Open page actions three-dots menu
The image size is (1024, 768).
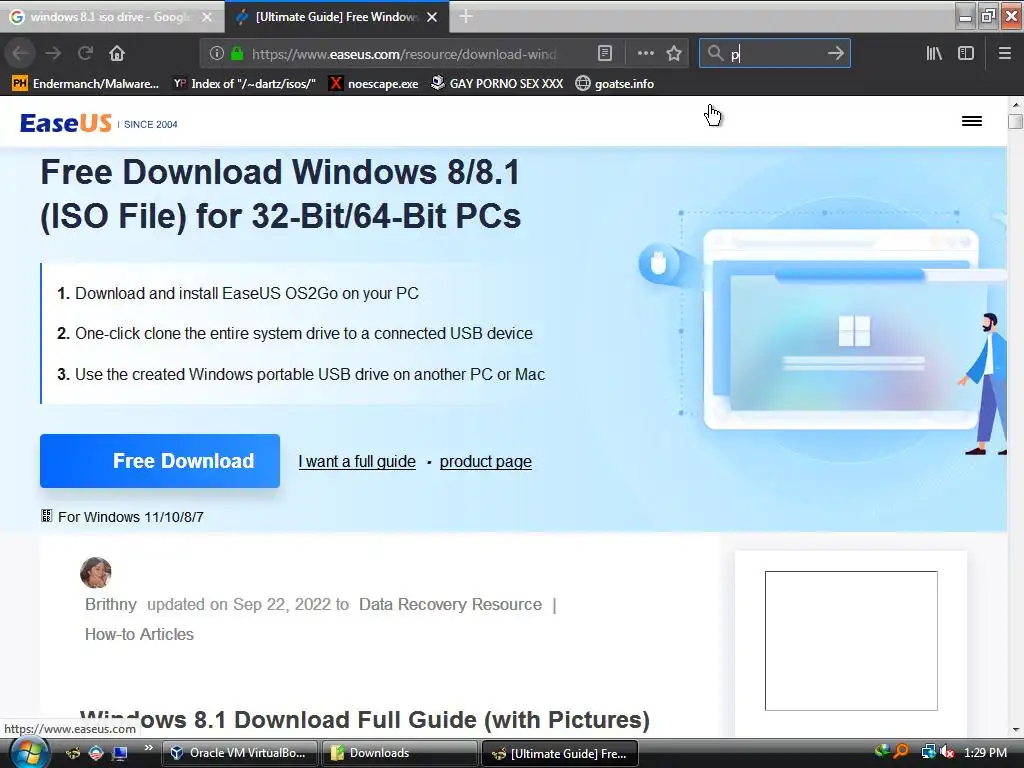(x=645, y=54)
